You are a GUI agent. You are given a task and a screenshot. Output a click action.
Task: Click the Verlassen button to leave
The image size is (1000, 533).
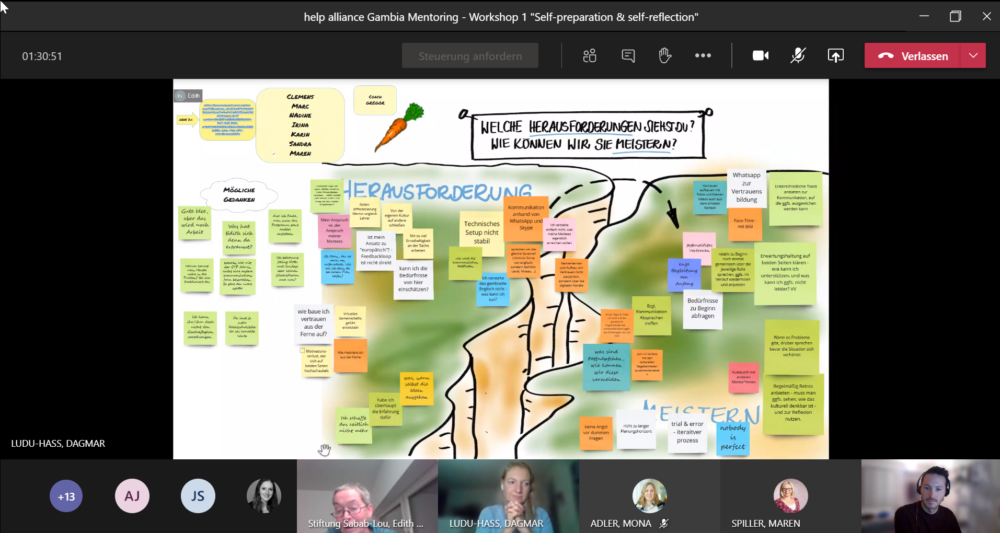pos(912,56)
